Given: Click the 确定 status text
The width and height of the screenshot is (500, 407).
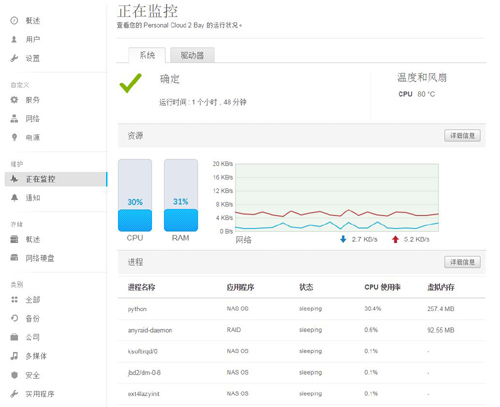Looking at the screenshot, I should coord(170,79).
